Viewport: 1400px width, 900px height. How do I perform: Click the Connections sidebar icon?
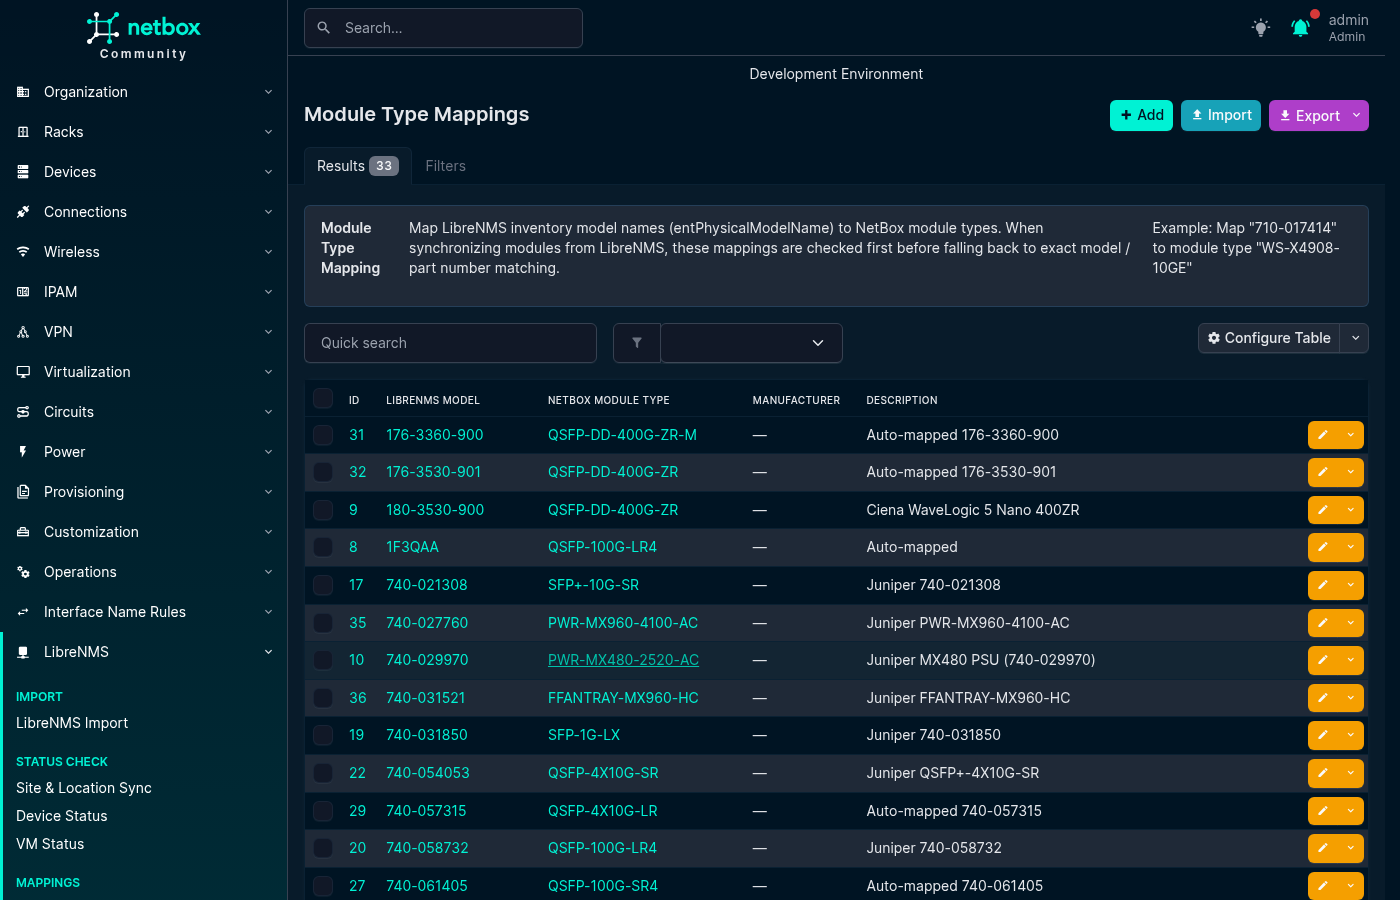23,212
